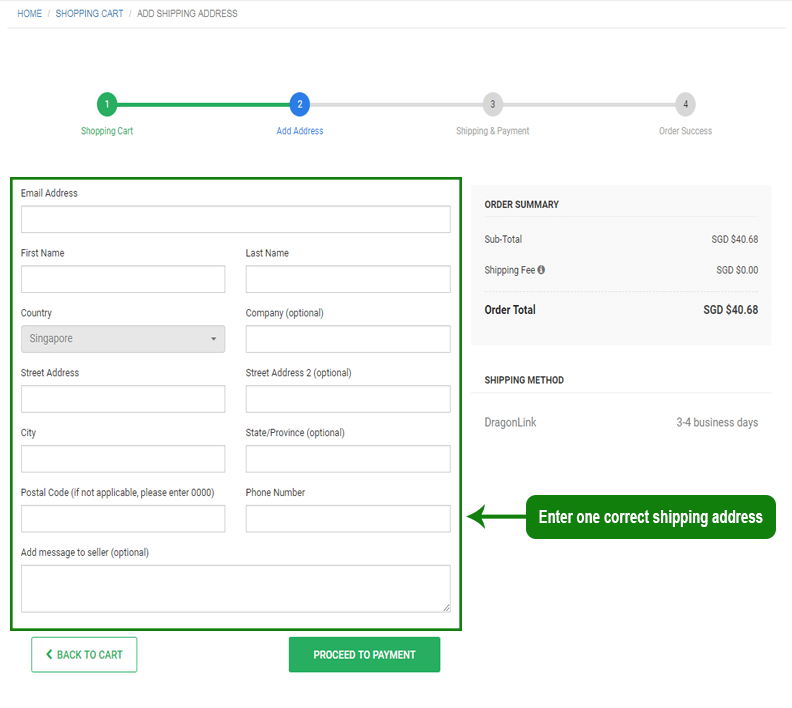Click step 3 Shipping & Payment circle

click(492, 104)
